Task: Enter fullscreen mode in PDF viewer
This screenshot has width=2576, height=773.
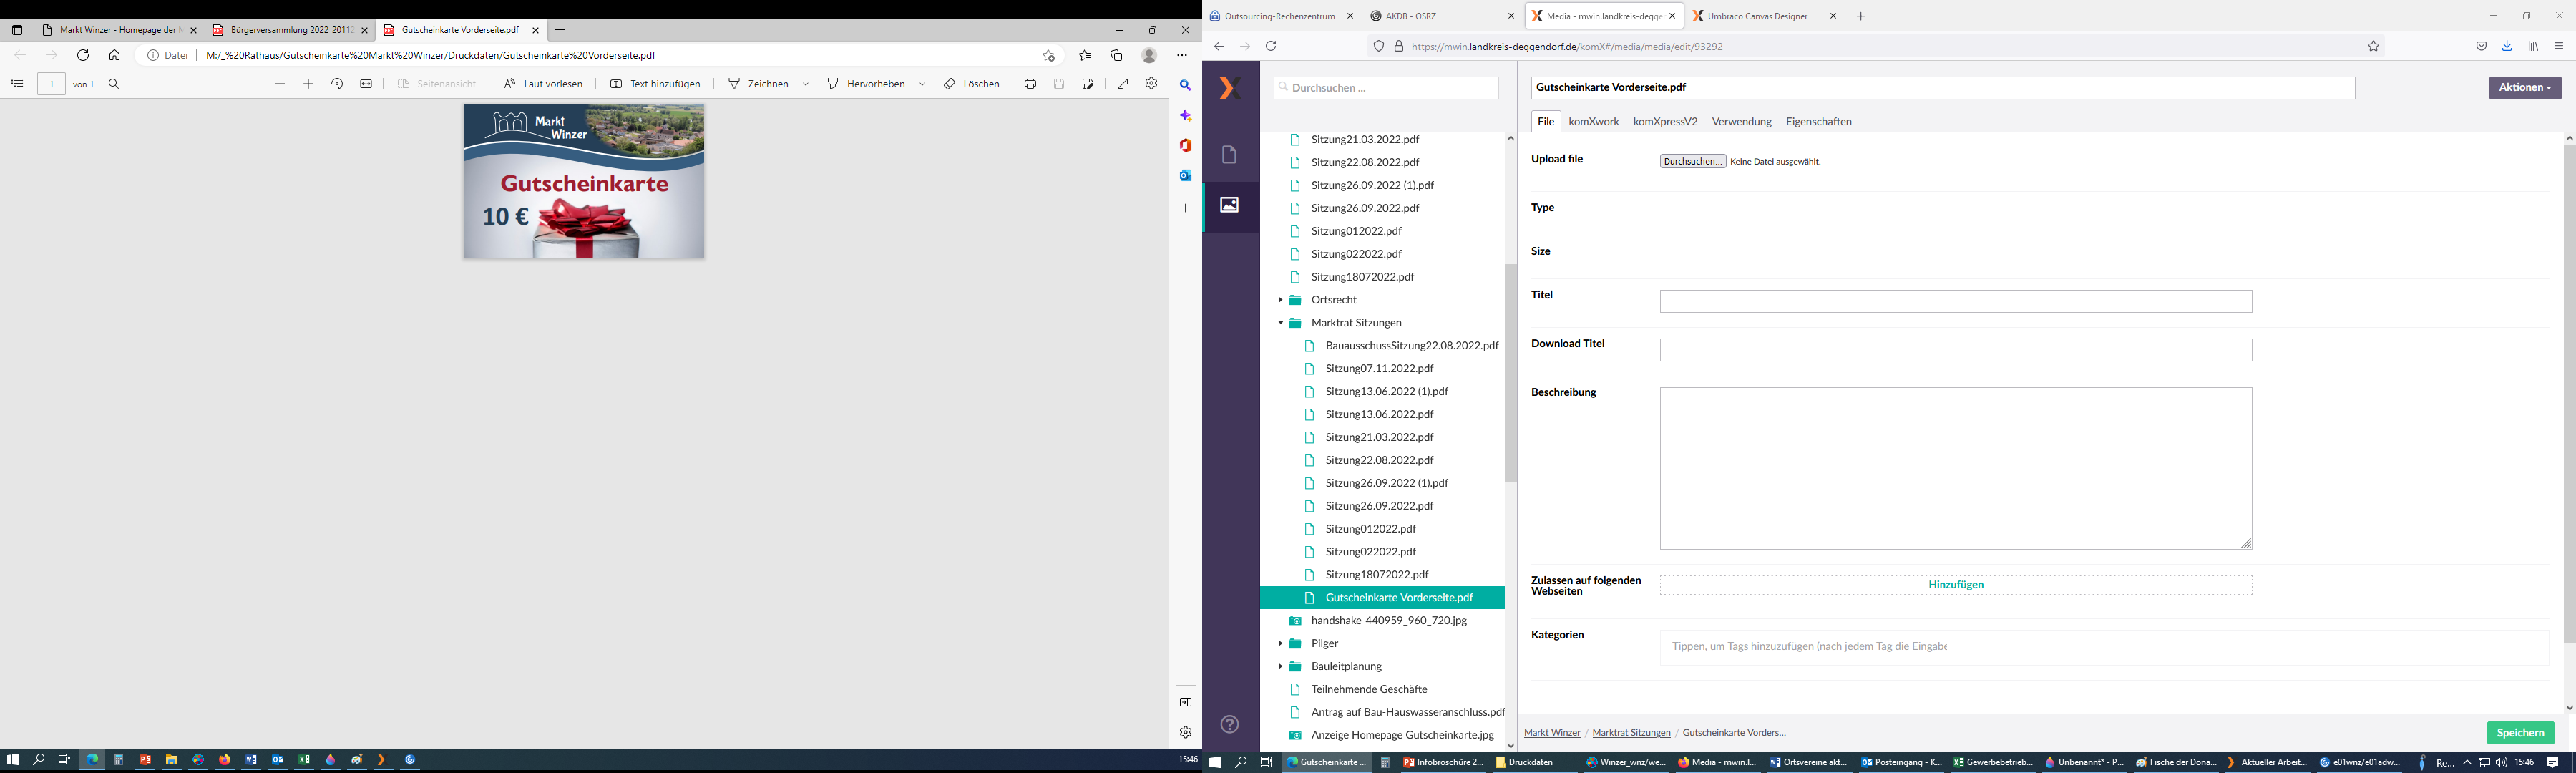Action: pos(1123,84)
